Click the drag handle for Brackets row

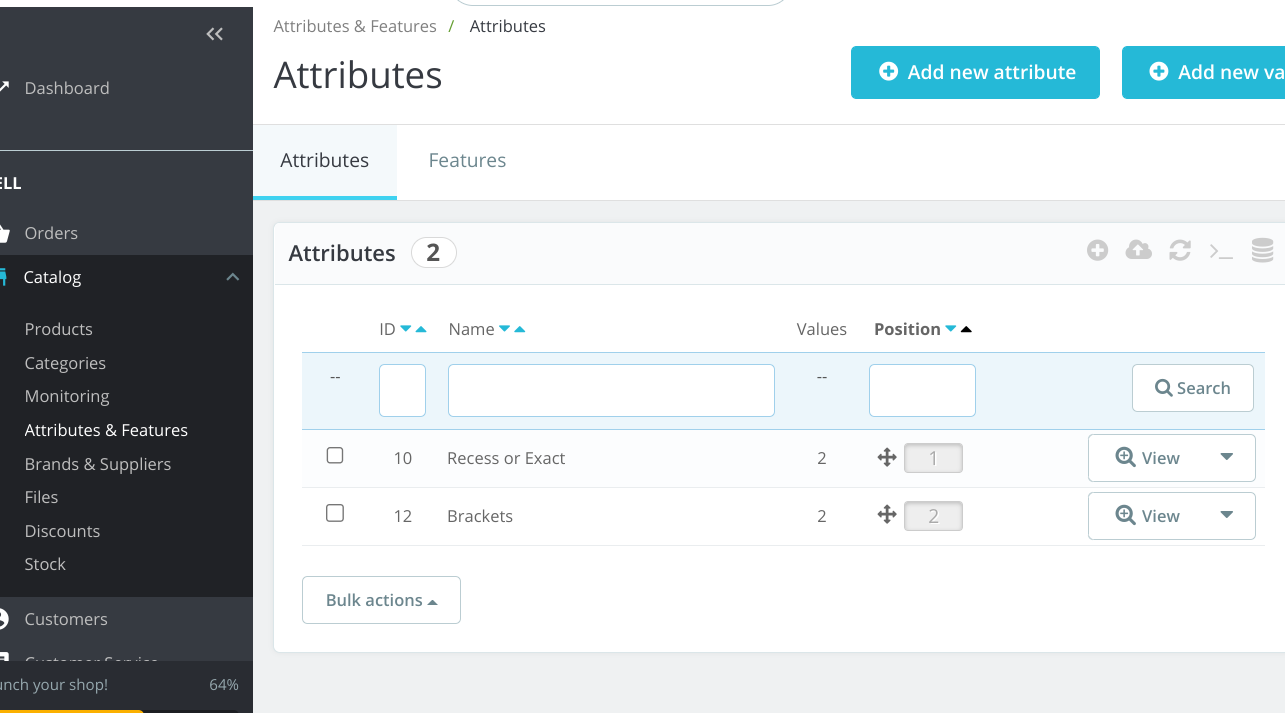click(886, 515)
